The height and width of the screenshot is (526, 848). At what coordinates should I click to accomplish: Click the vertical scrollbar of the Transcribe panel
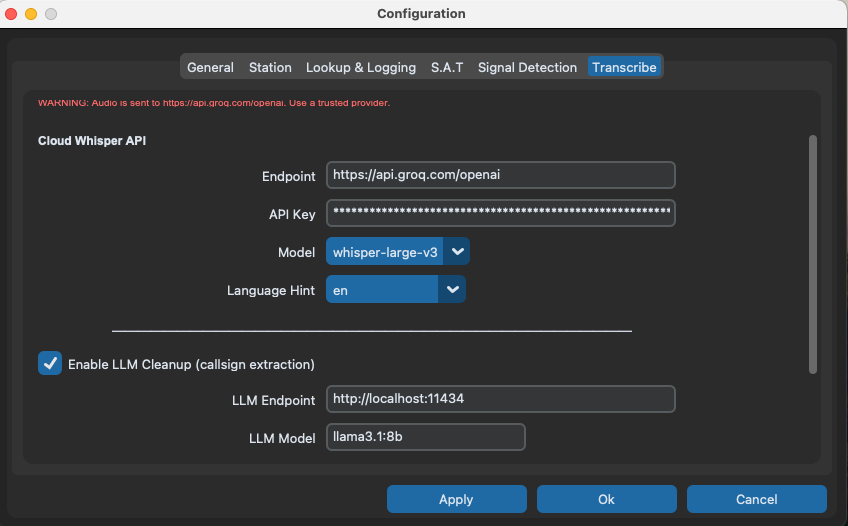point(812,254)
